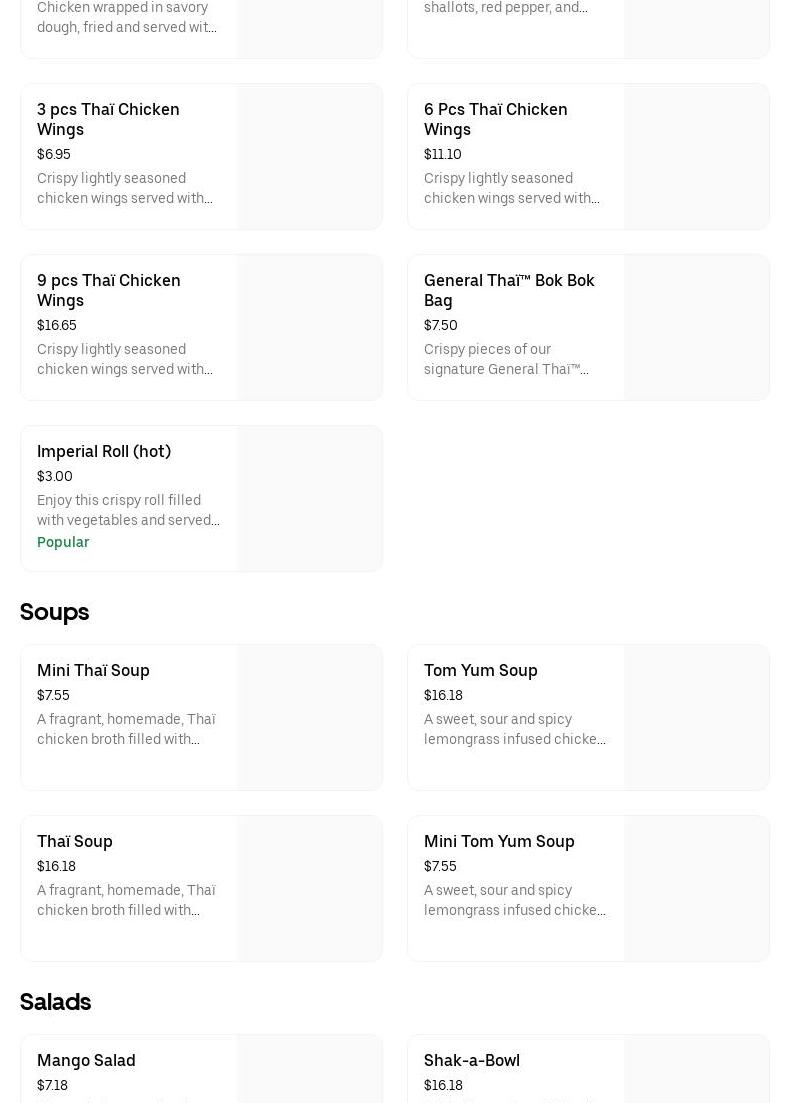
Task: Click the General Thaï Bok Bok Bag image
Action: 697,327
